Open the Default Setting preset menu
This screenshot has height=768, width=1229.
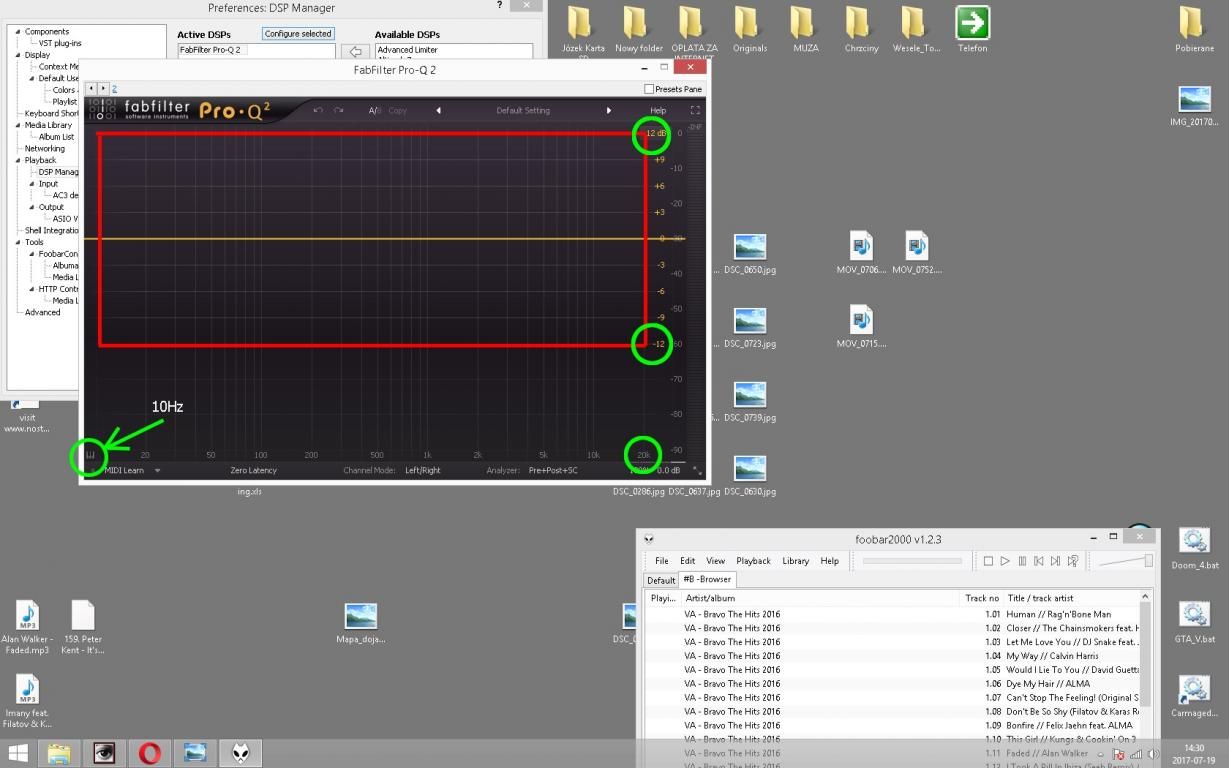pos(523,110)
